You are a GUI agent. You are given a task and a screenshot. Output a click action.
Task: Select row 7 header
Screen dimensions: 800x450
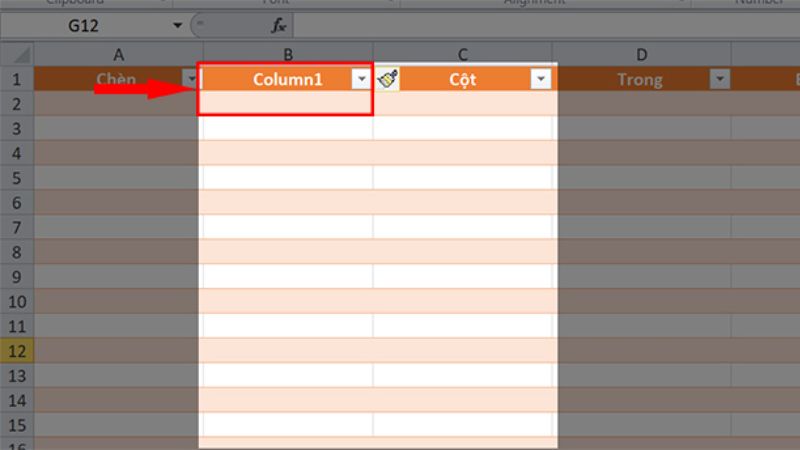(17, 227)
